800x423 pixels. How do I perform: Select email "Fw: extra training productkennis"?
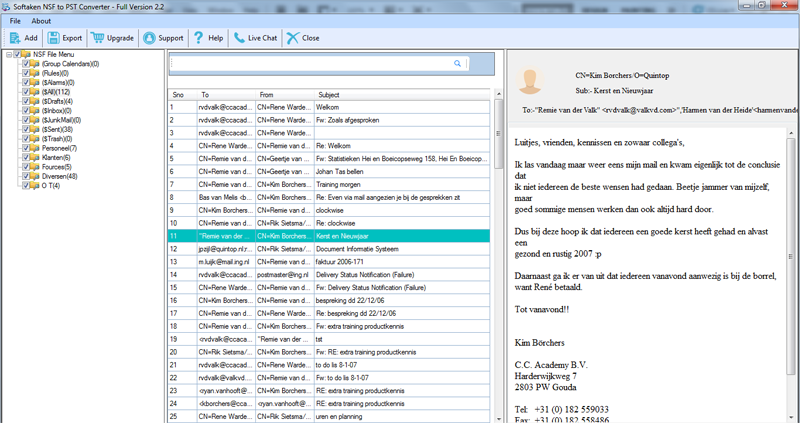click(x=329, y=326)
